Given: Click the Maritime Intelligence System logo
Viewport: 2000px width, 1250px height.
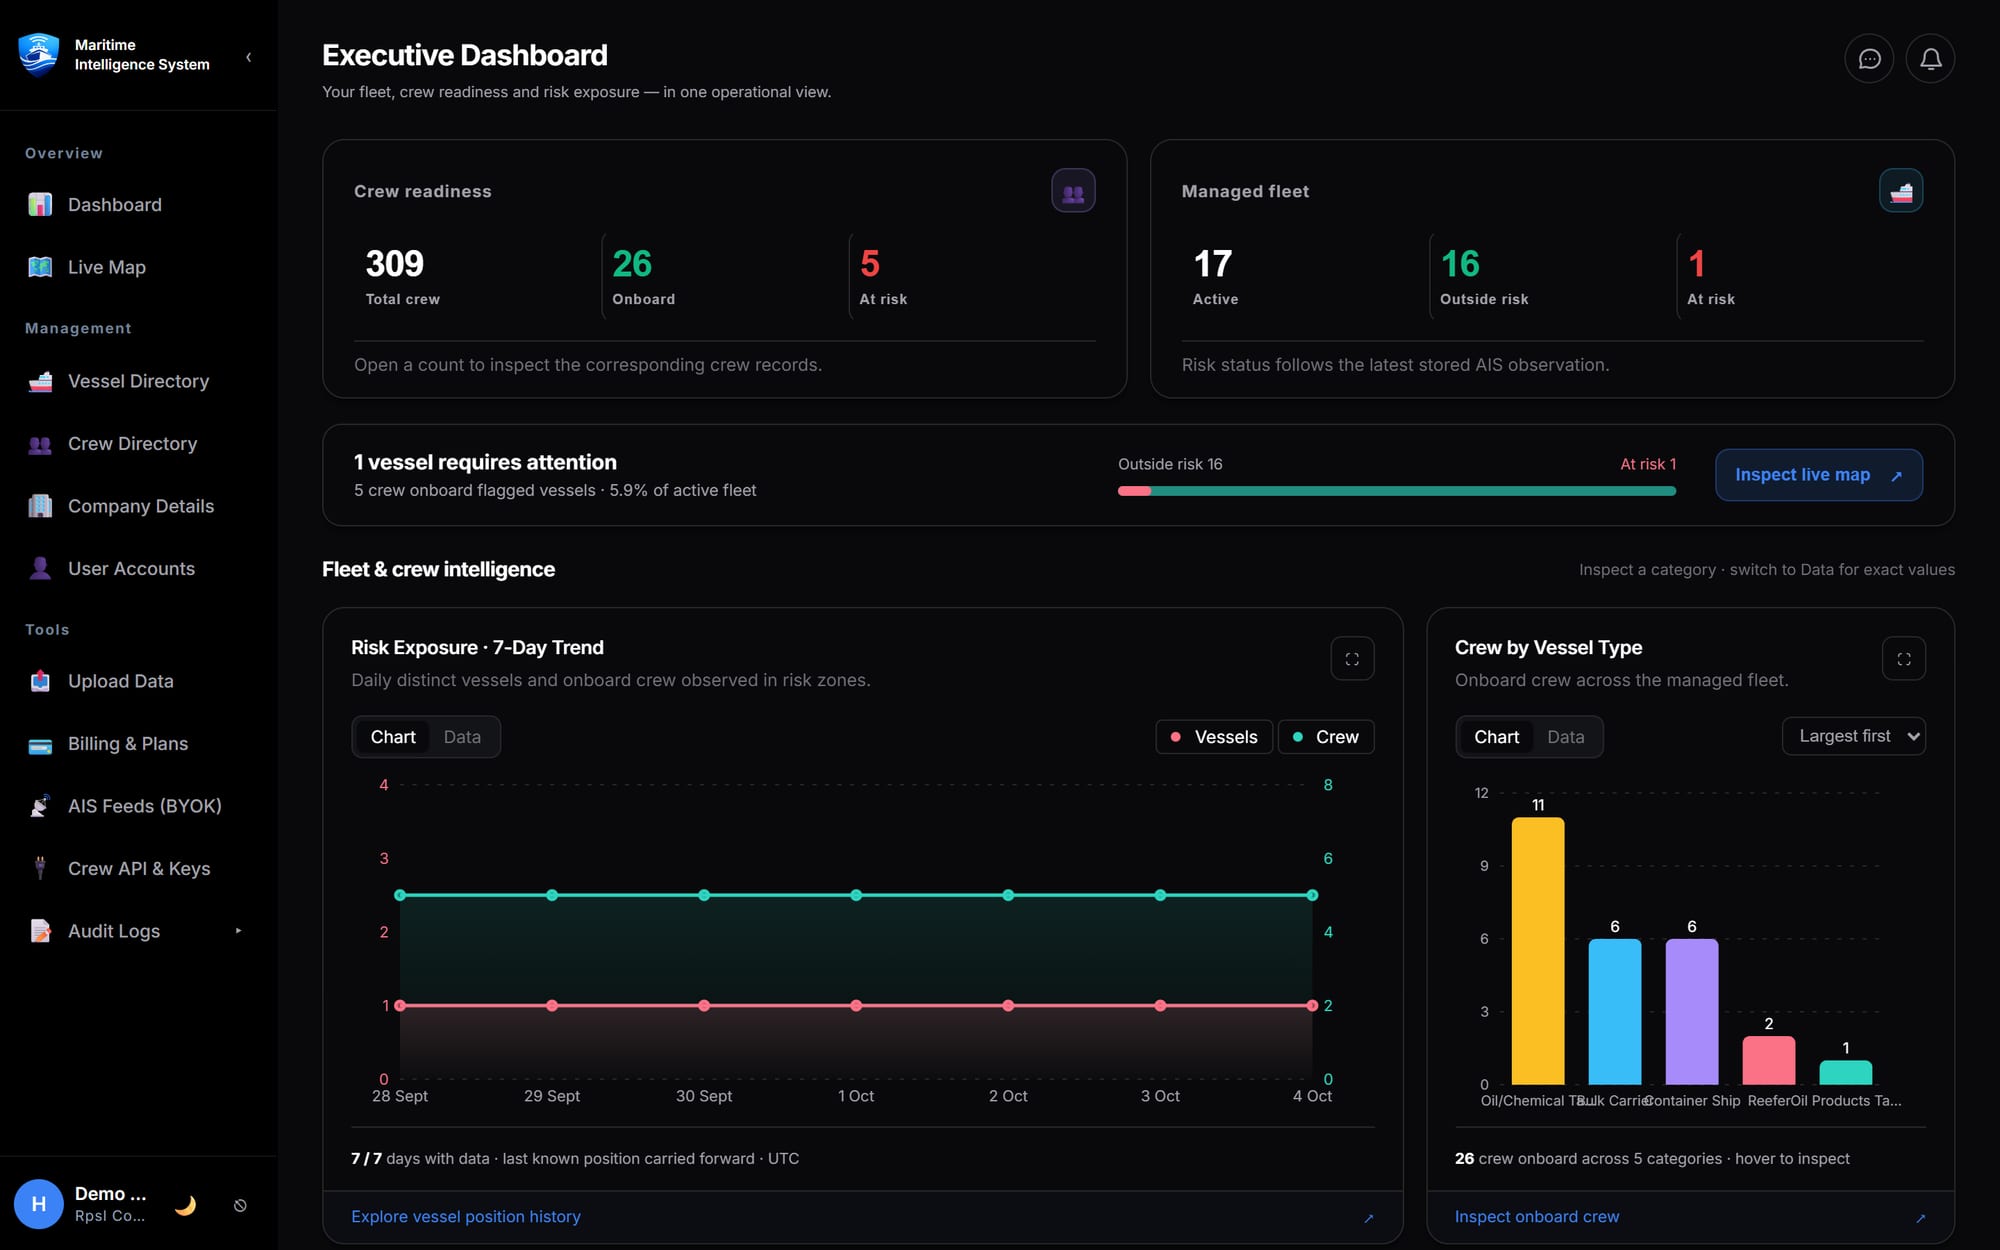Looking at the screenshot, I should coord(39,54).
